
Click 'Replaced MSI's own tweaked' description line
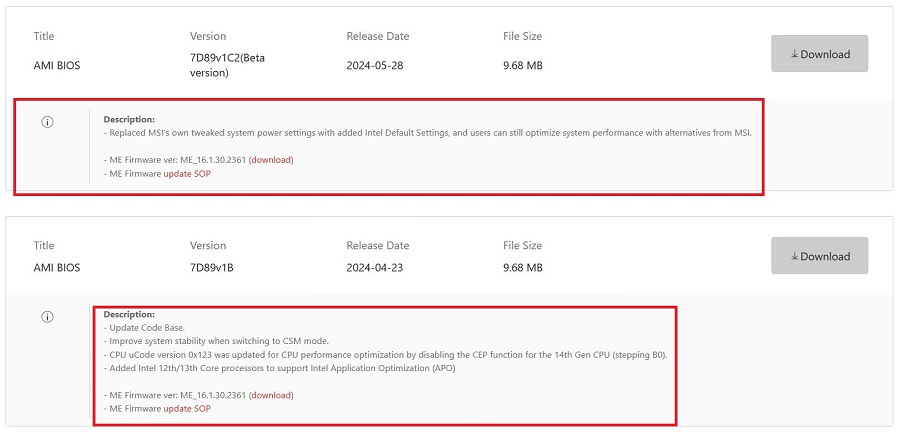(x=428, y=133)
